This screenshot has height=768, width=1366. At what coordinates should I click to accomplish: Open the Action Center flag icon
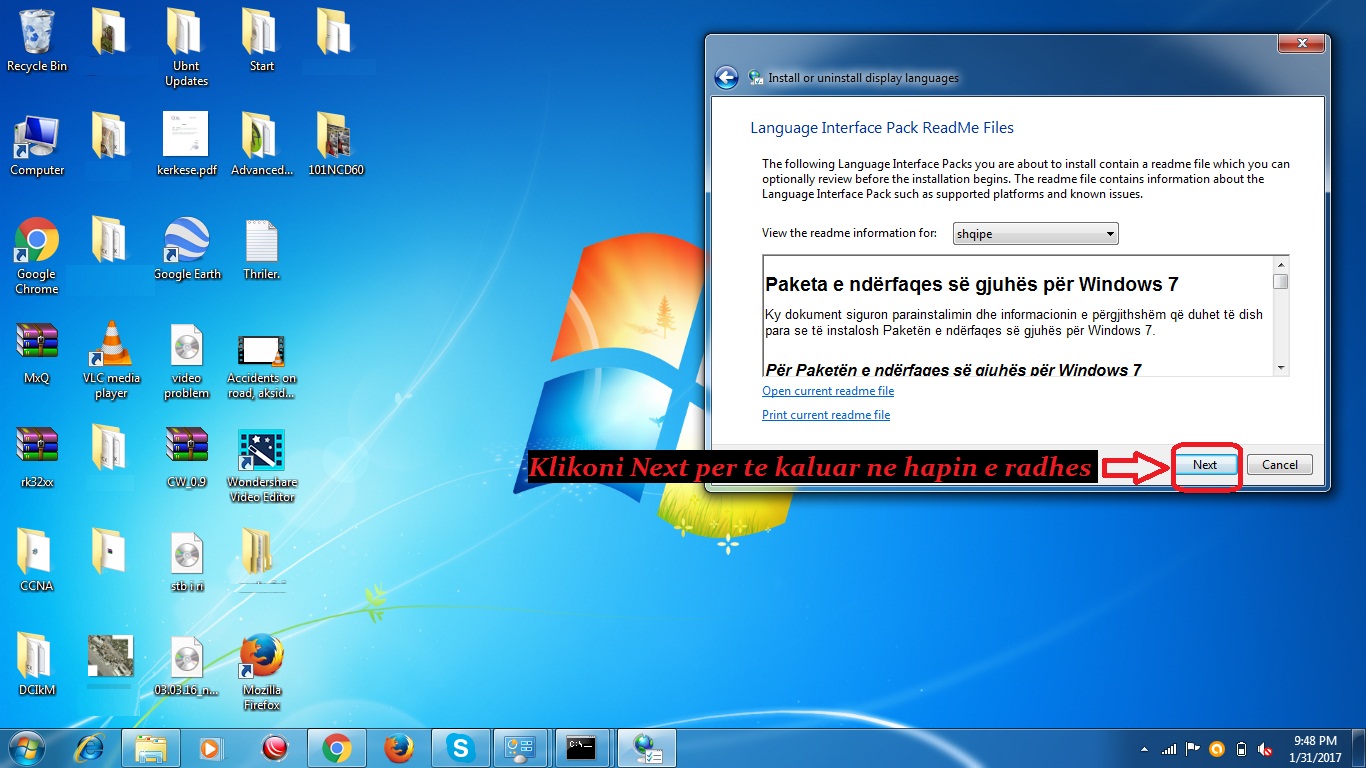1193,749
